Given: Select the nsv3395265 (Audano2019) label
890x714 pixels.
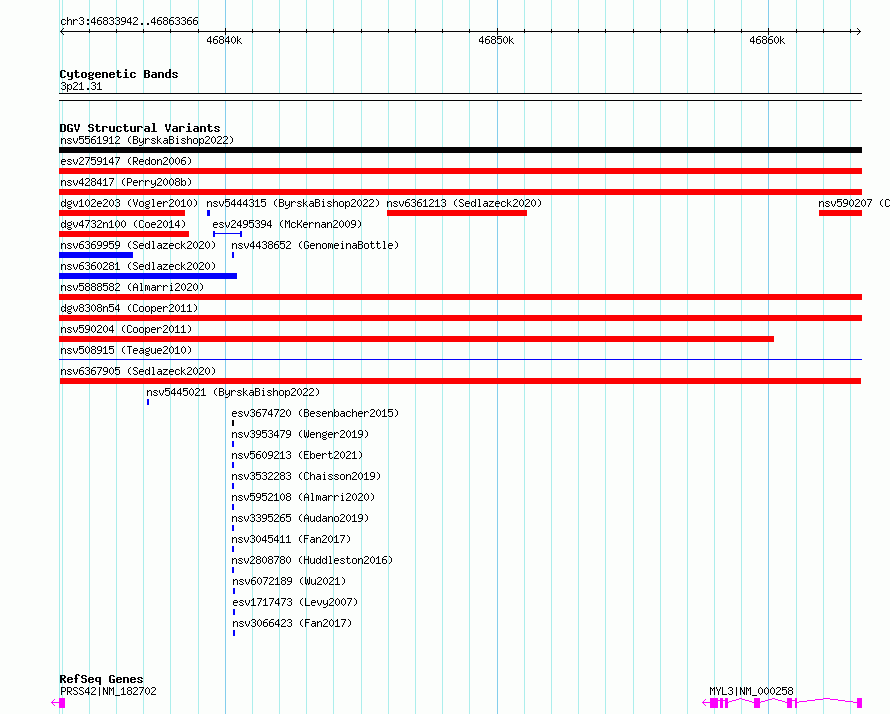Looking at the screenshot, I should [300, 518].
